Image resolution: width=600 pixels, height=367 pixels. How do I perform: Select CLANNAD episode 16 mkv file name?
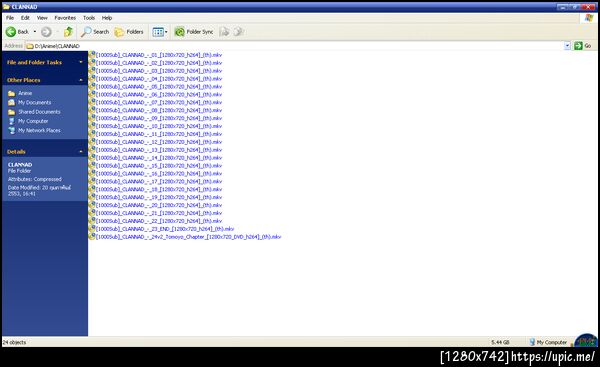(159, 174)
